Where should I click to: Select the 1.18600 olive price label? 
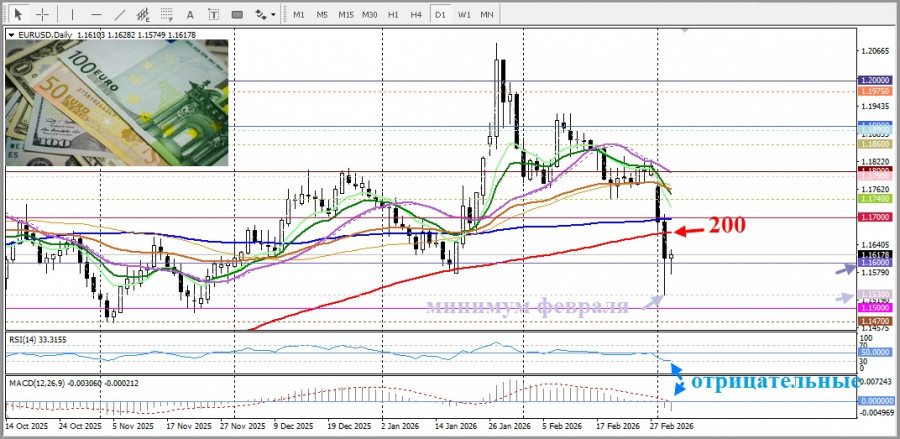[875, 144]
